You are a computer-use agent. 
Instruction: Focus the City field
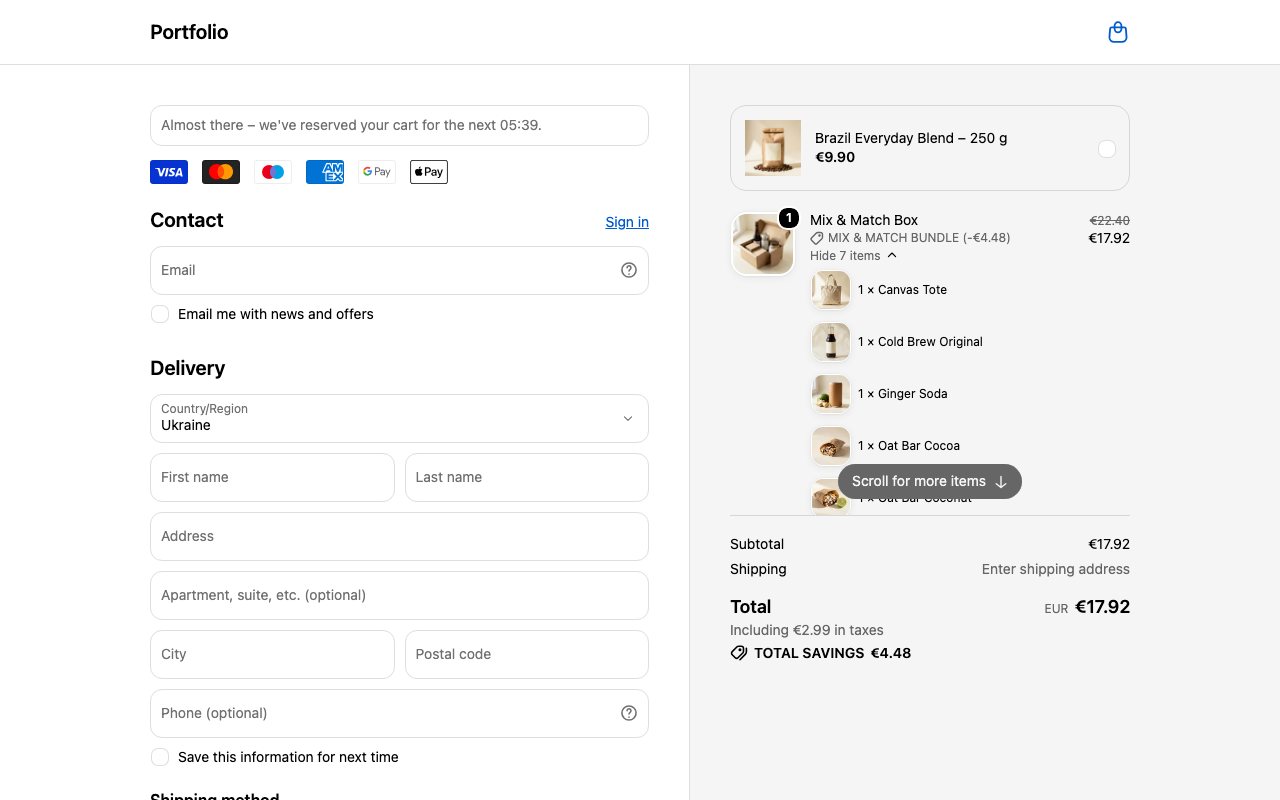(272, 654)
